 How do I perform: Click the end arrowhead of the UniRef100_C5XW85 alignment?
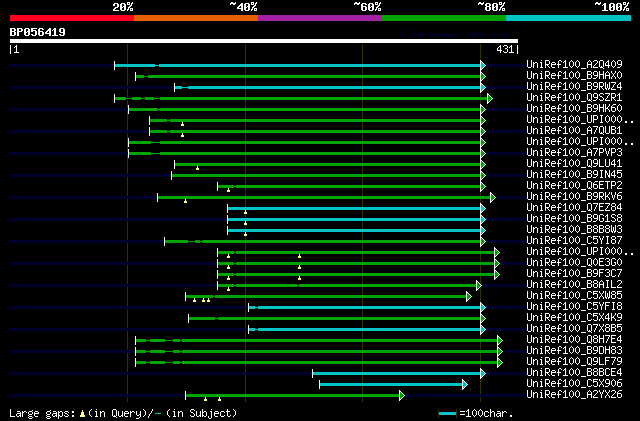469,297
